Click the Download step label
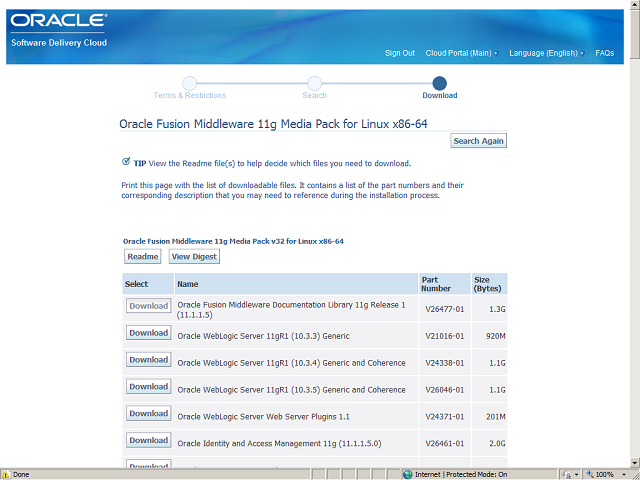The image size is (640, 480). (440, 95)
